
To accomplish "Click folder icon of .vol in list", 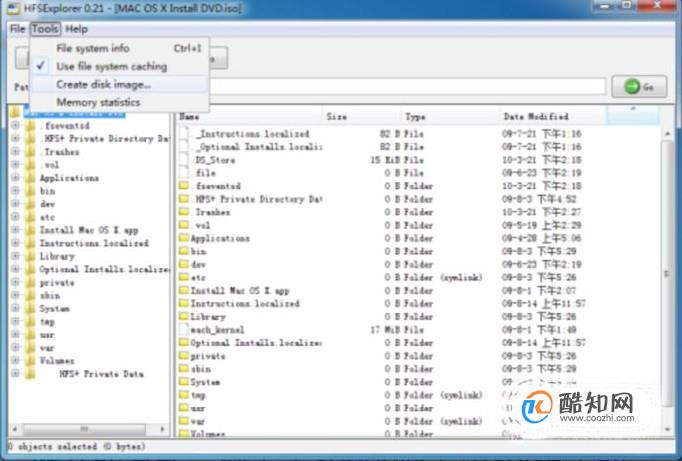I will point(184,225).
